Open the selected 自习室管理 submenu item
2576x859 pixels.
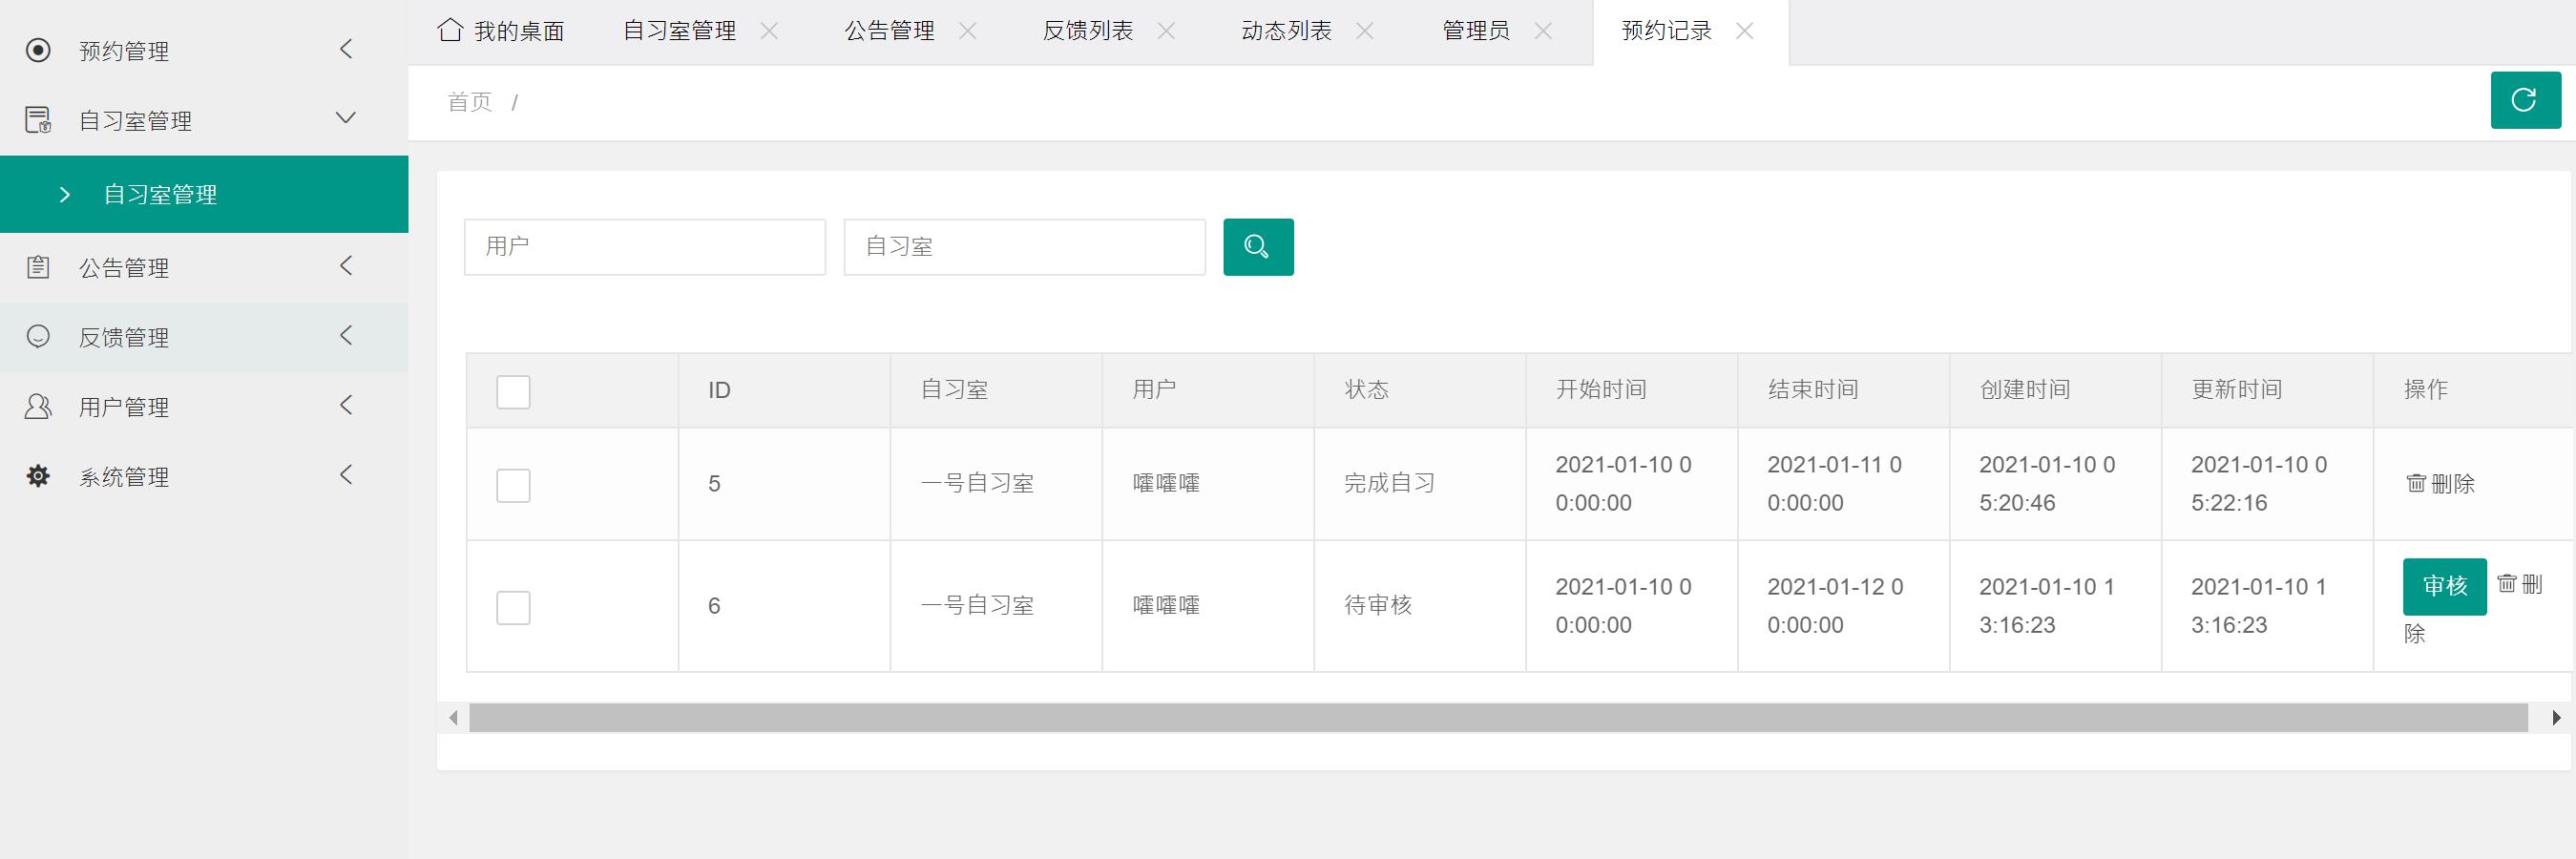(204, 194)
